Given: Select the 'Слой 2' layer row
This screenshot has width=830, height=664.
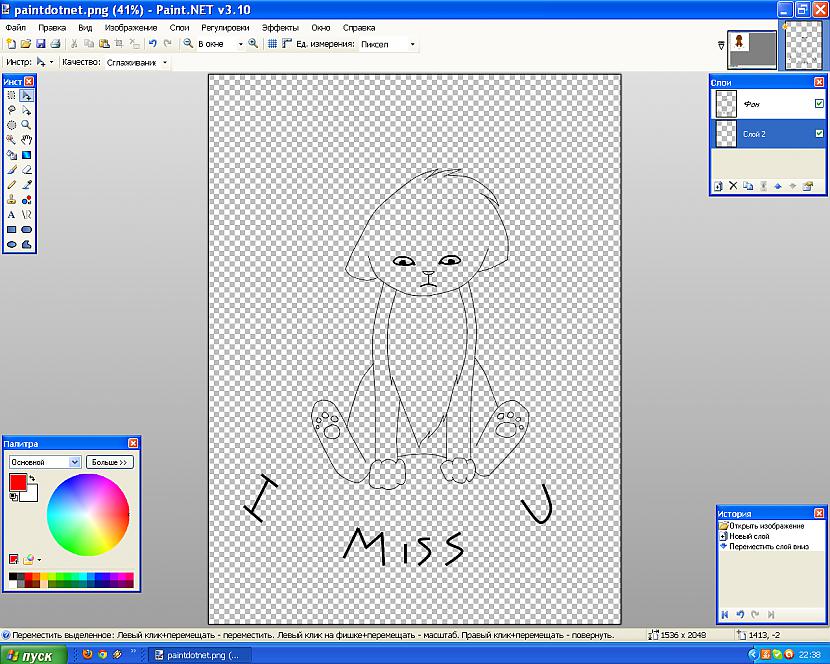Looking at the screenshot, I should (768, 134).
